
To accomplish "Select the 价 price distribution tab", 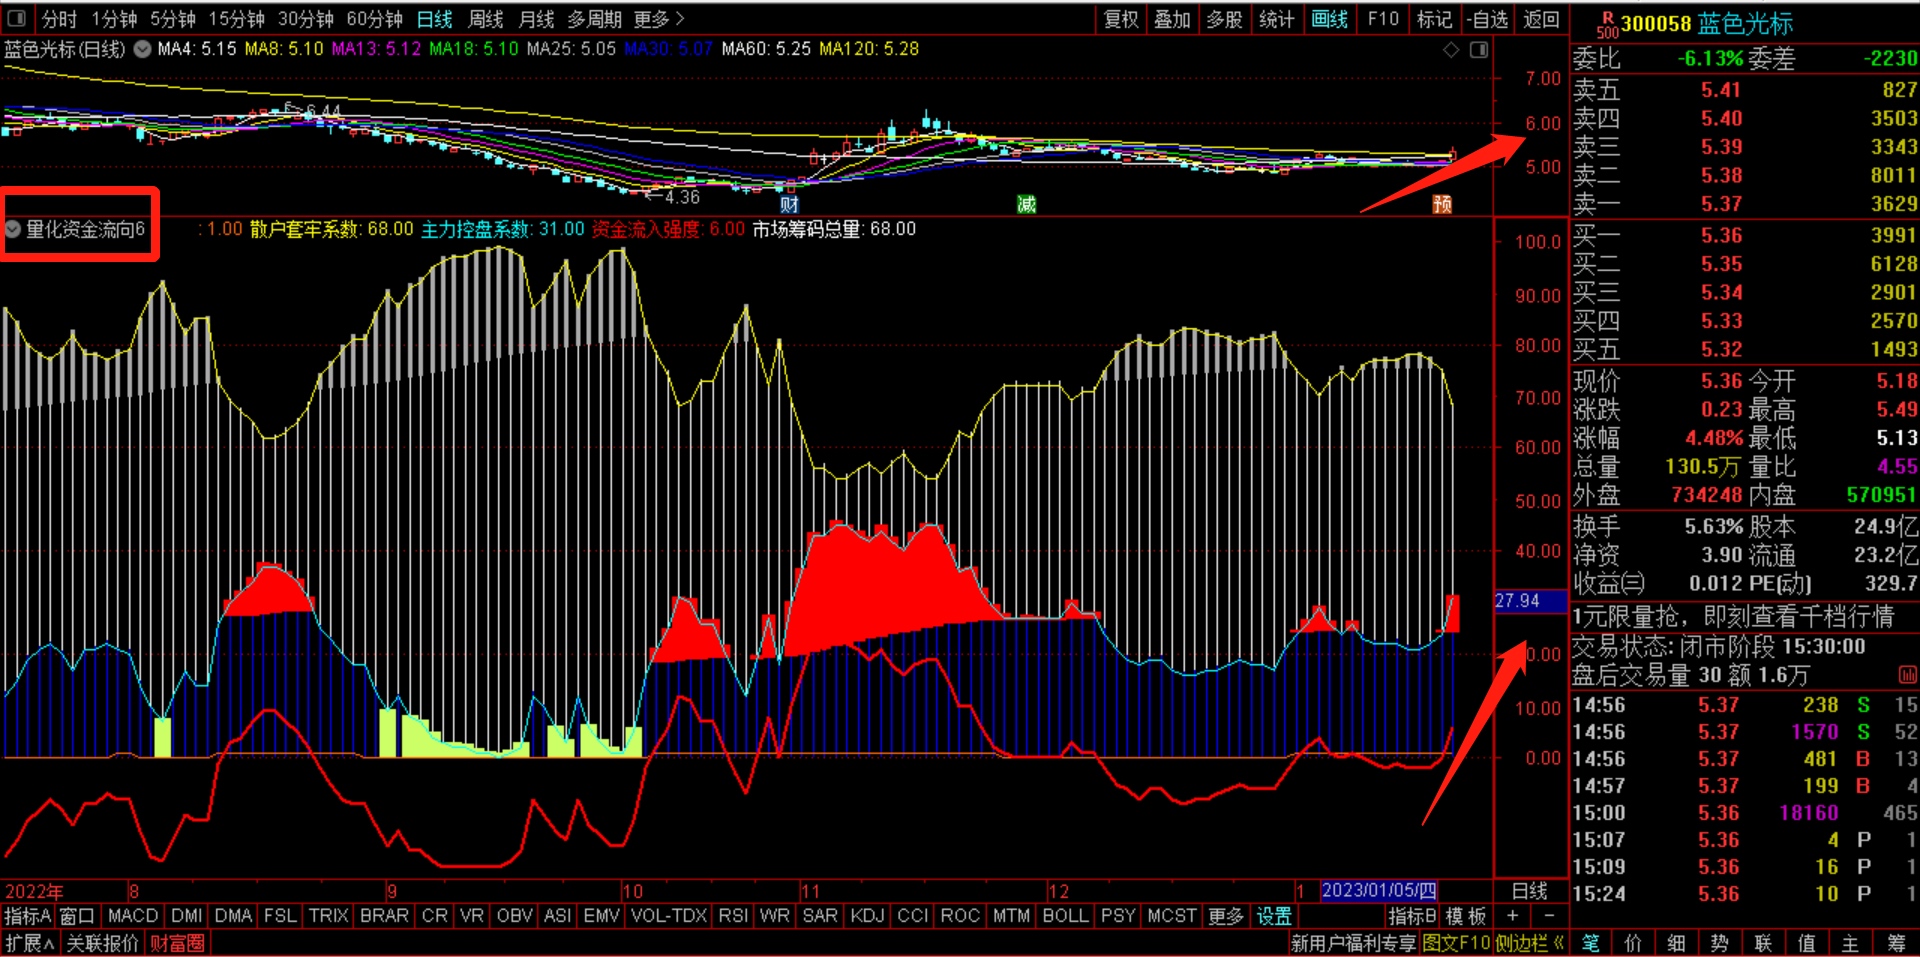I will pos(1634,943).
